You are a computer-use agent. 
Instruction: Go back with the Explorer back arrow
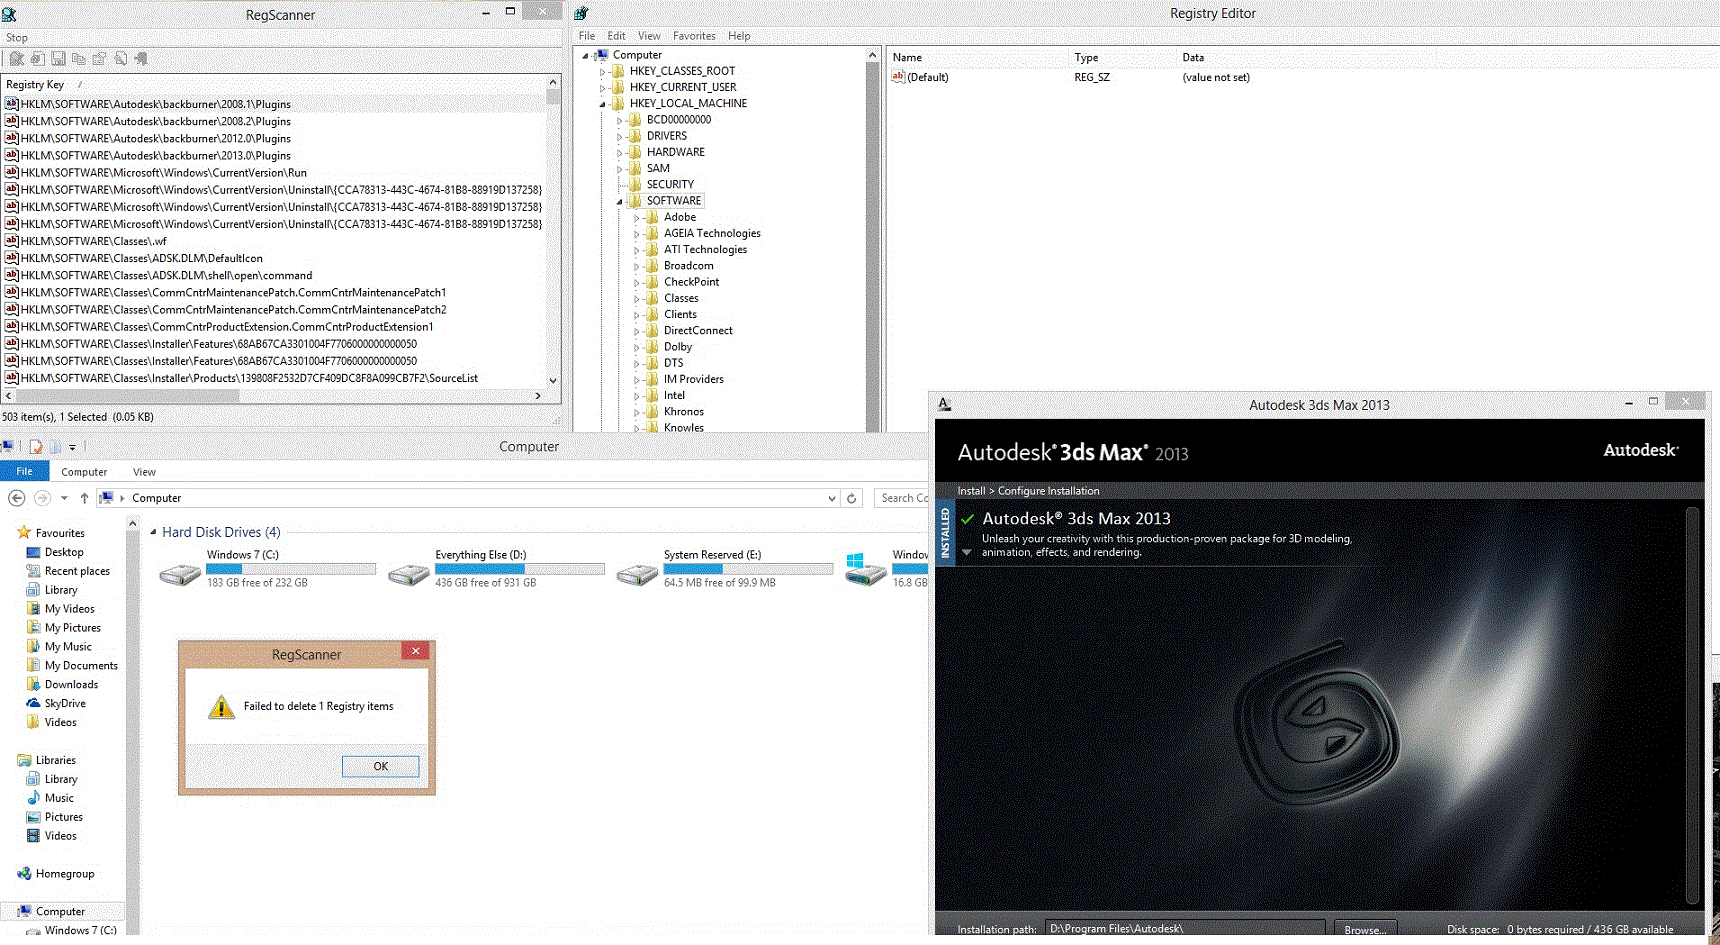pyautogui.click(x=16, y=498)
